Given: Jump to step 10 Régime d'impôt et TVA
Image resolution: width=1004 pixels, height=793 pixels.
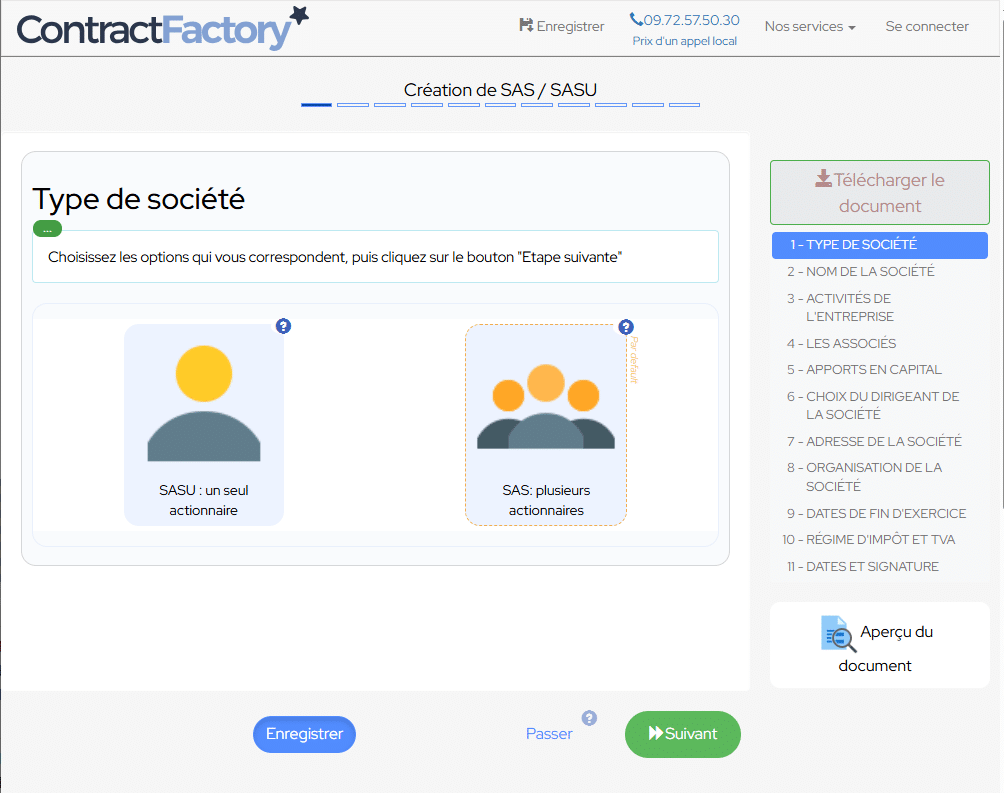Looking at the screenshot, I should click(868, 539).
